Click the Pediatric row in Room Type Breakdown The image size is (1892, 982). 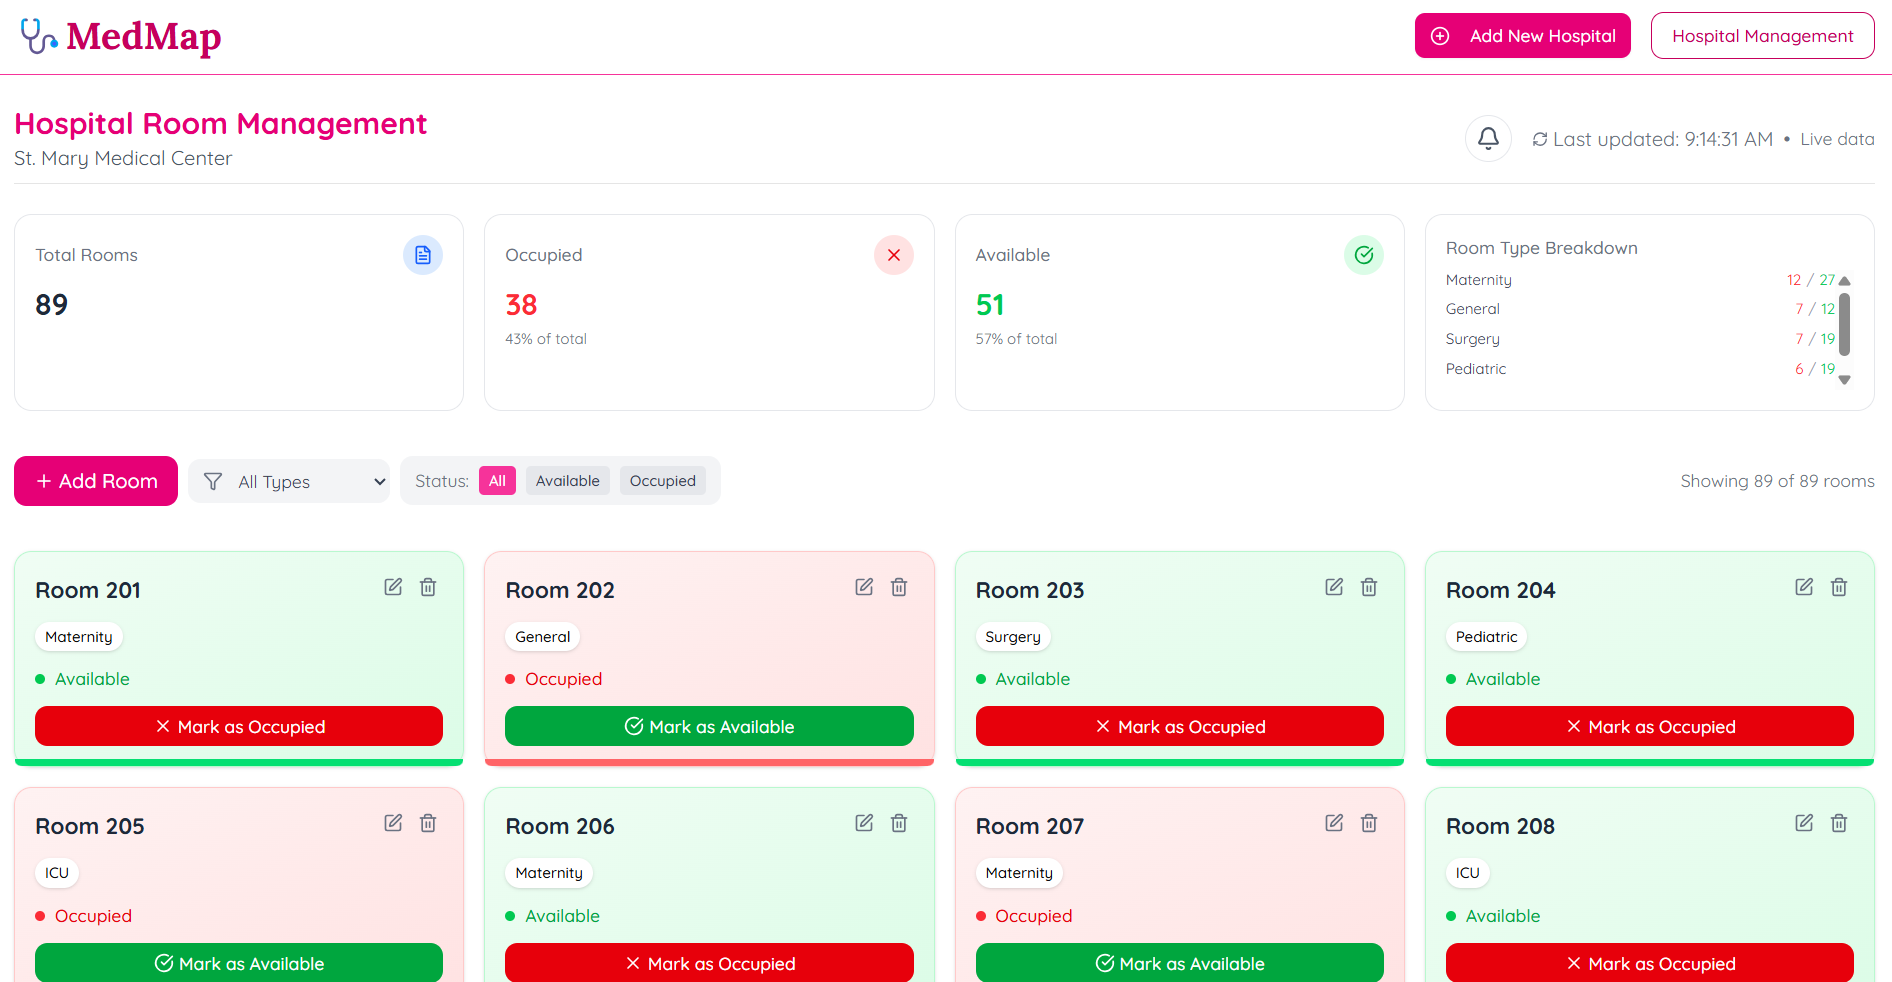pos(1640,369)
